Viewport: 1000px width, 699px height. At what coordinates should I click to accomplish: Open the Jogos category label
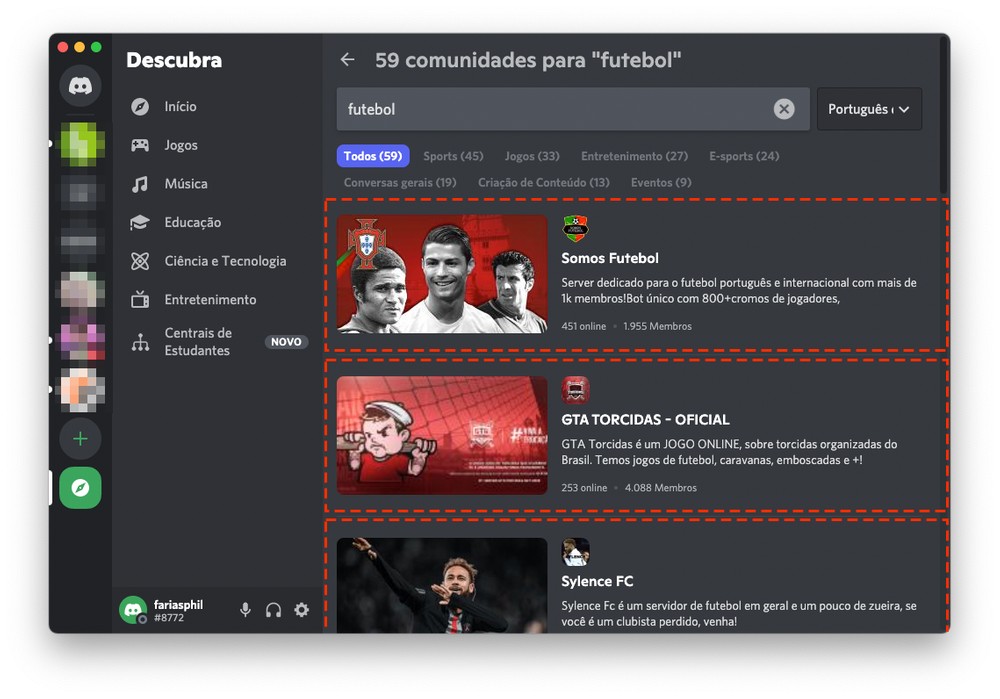click(181, 145)
